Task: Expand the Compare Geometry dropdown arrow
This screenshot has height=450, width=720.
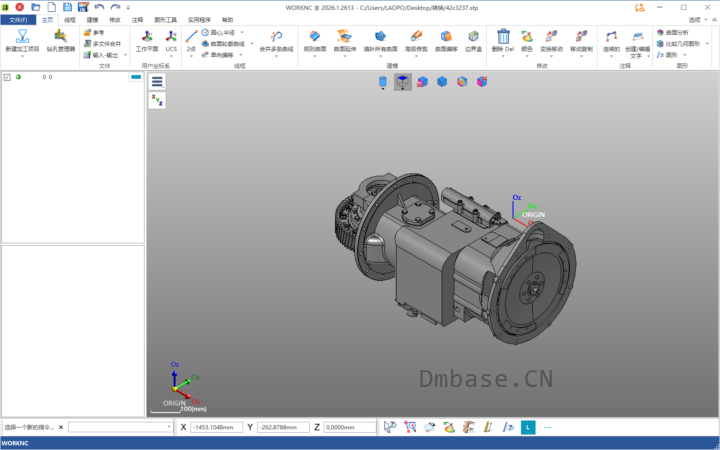Action: point(707,44)
